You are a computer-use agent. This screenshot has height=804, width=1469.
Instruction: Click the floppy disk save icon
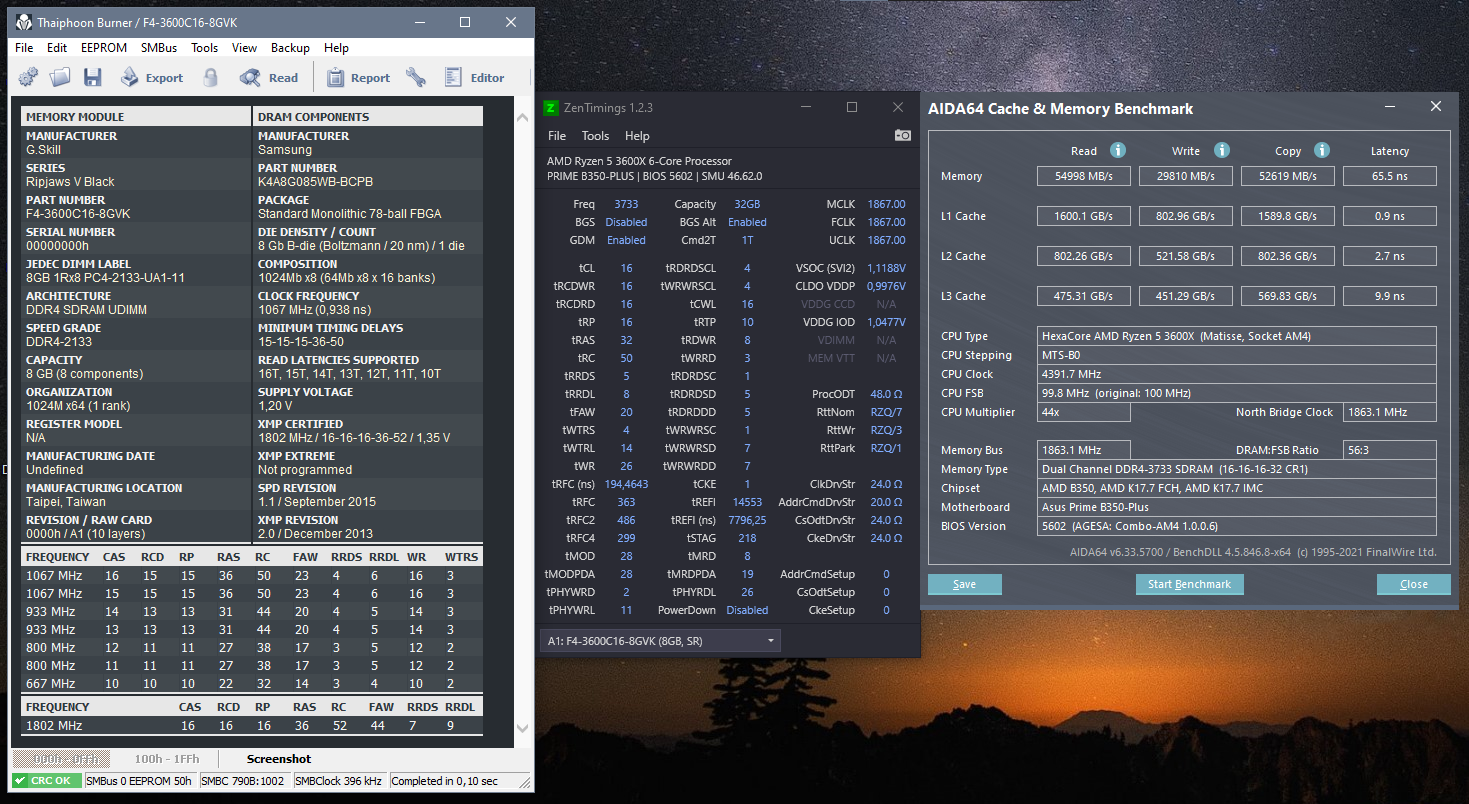tap(93, 77)
